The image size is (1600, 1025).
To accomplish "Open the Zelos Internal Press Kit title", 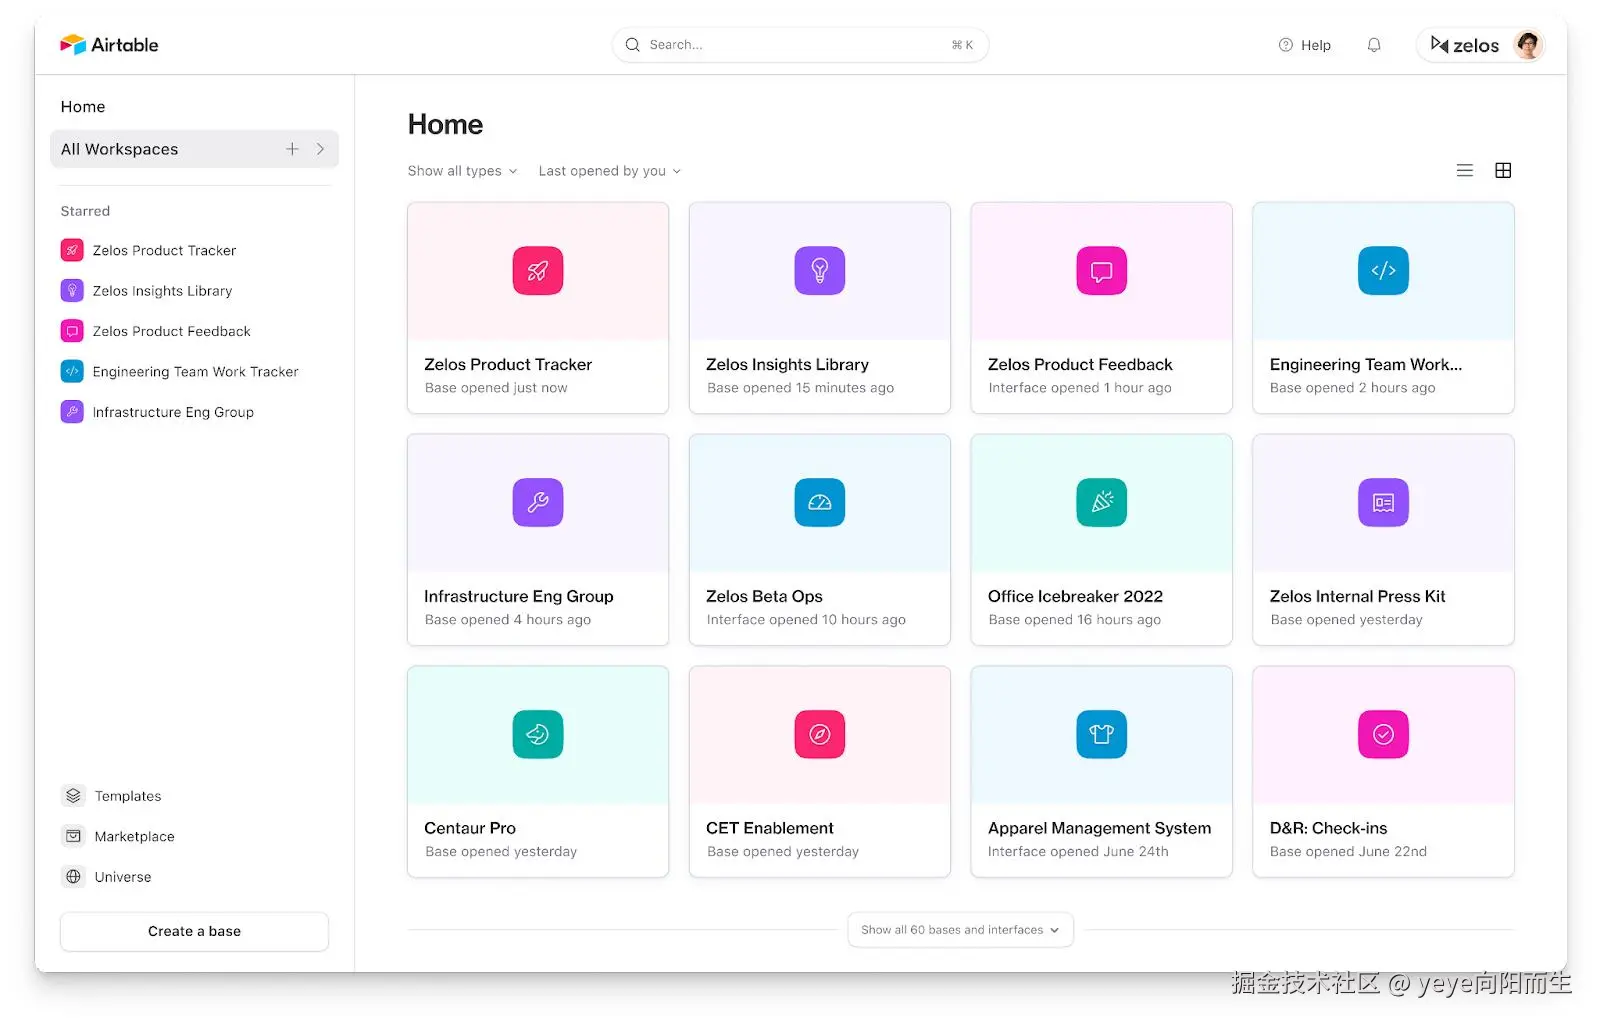I will click(1358, 597).
